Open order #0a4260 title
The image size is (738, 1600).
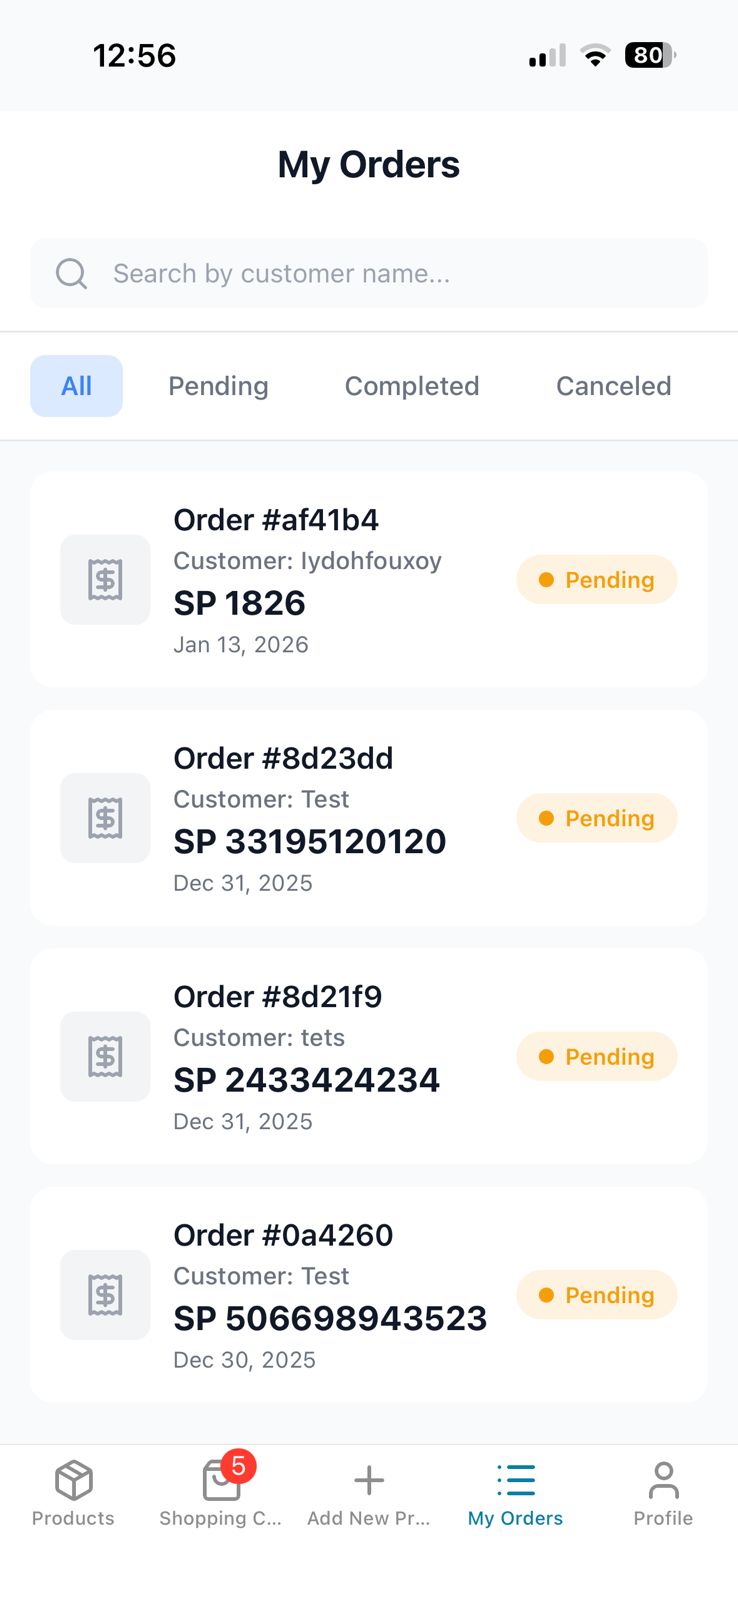click(x=283, y=1235)
